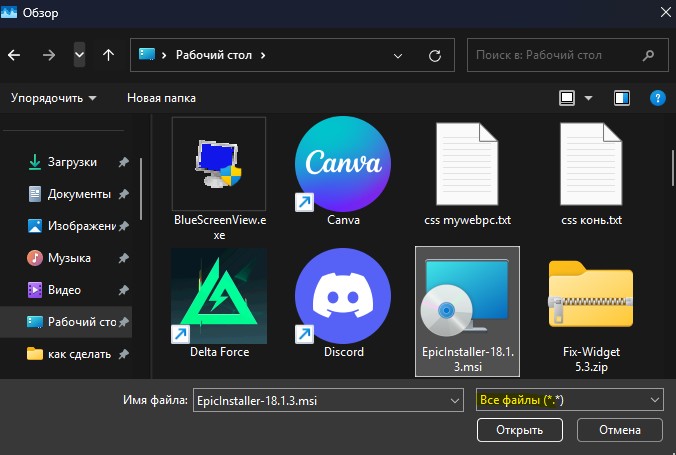Select EpicInstaller-18.1.3.msi installer icon
The width and height of the screenshot is (676, 455).
point(464,298)
